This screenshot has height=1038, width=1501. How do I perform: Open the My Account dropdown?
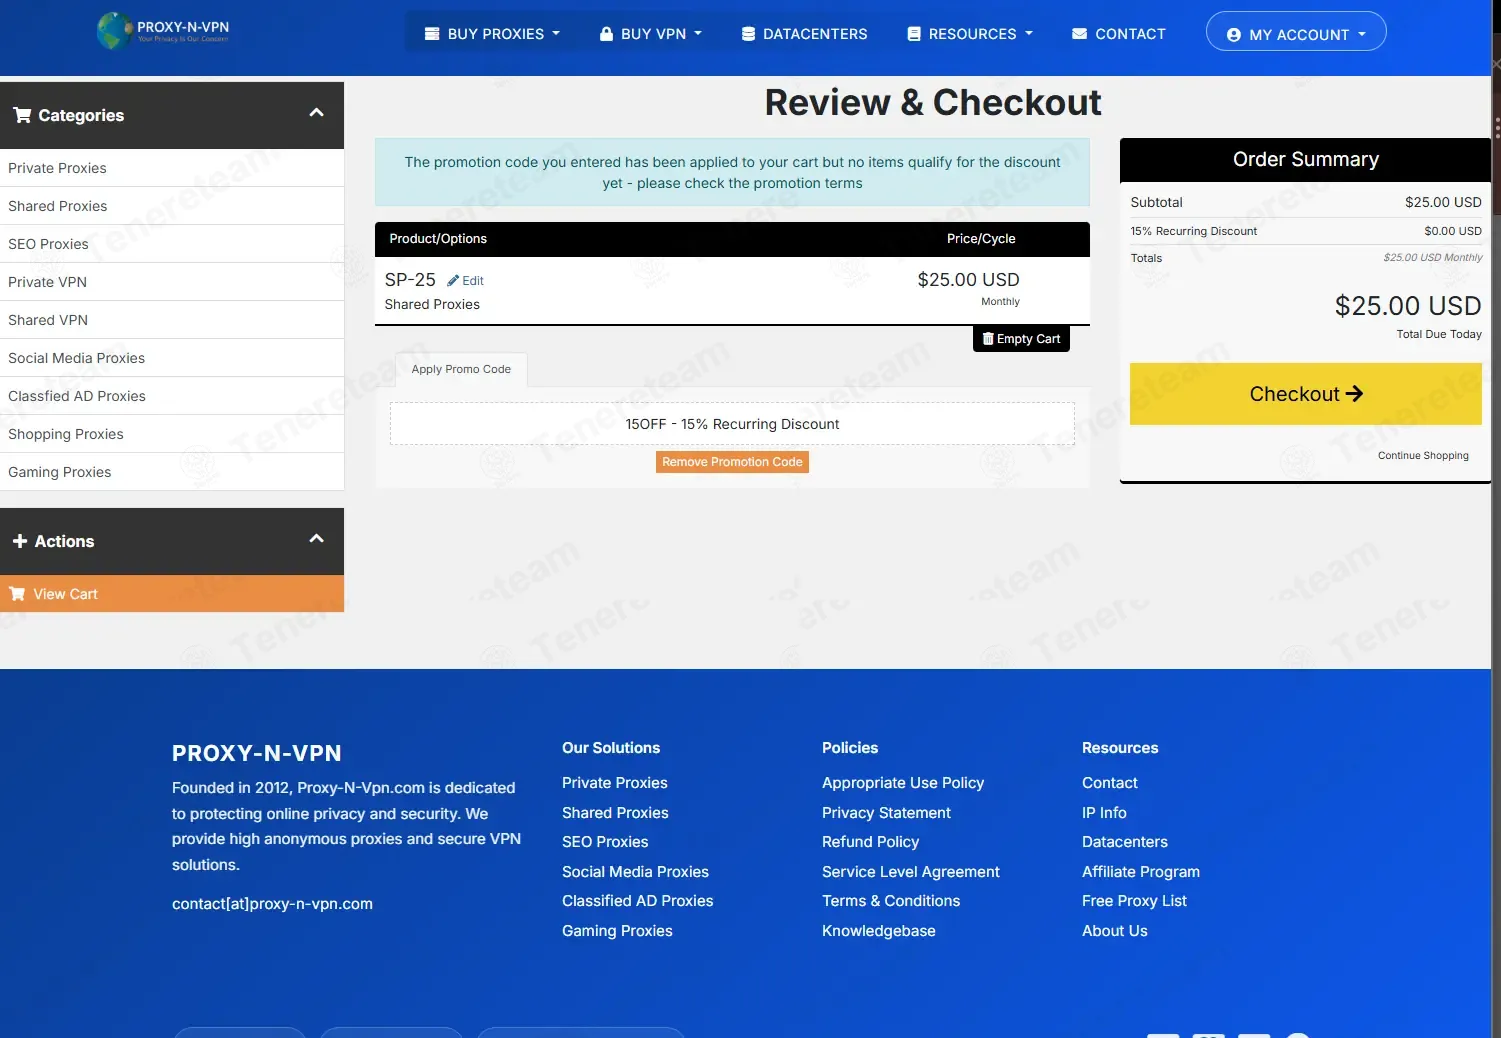click(1296, 32)
